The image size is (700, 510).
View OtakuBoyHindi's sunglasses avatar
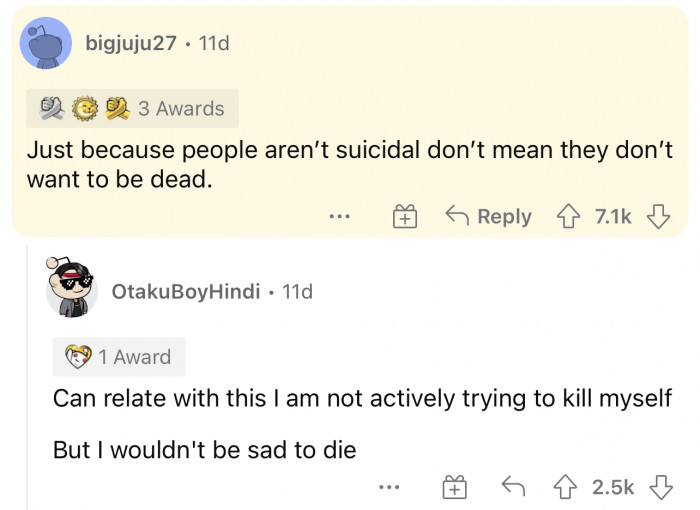coord(71,288)
